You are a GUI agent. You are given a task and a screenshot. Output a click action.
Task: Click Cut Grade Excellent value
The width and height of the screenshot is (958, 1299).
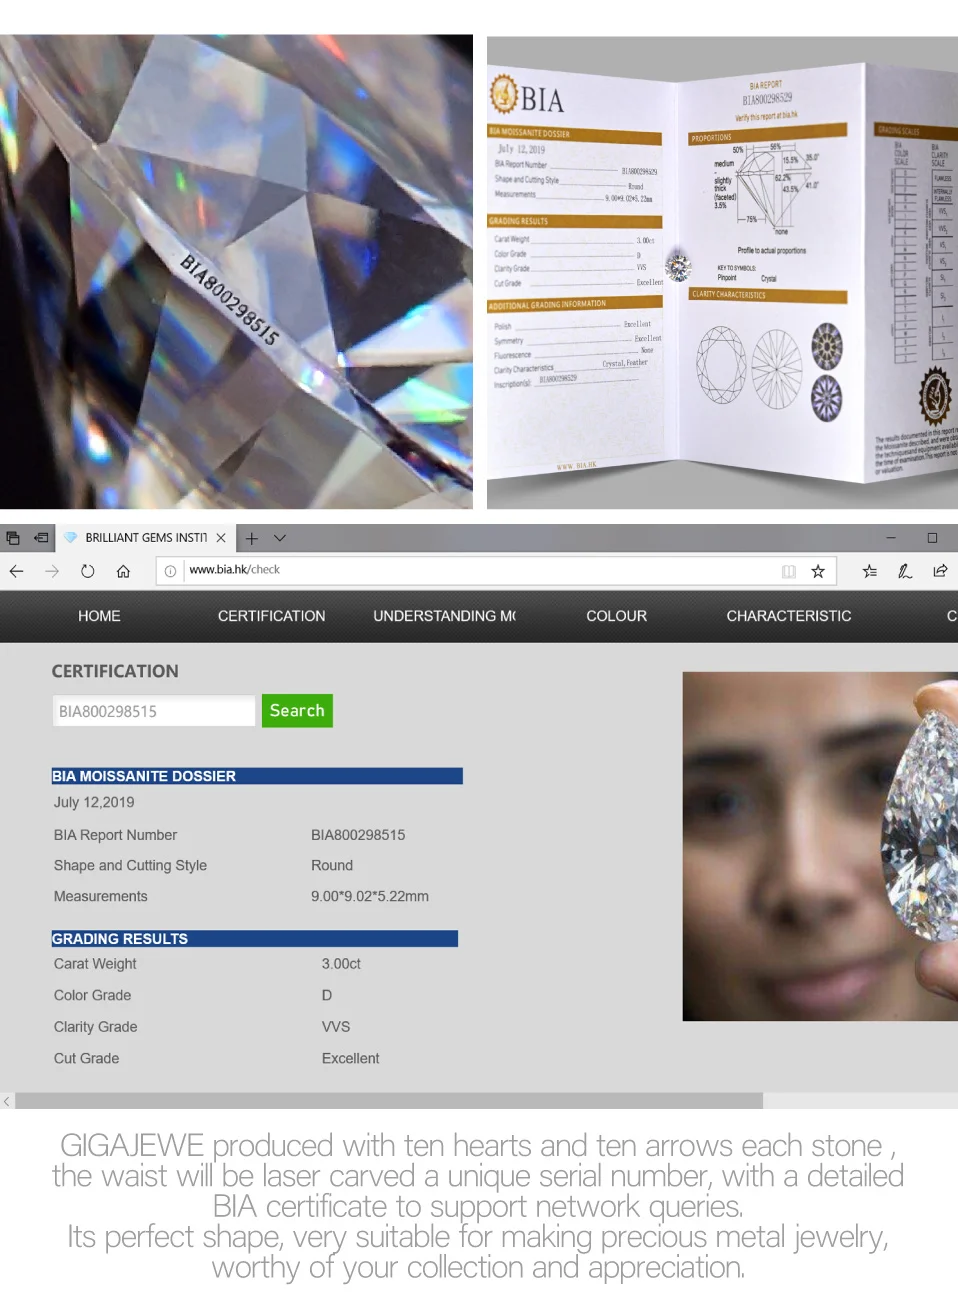tap(351, 1058)
